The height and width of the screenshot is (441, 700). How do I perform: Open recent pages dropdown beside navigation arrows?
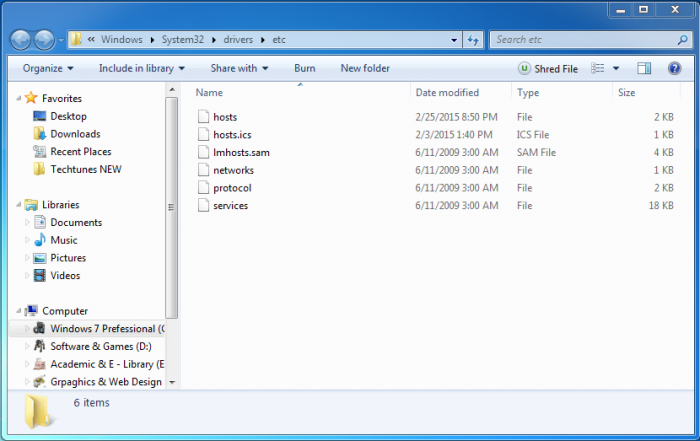61,40
